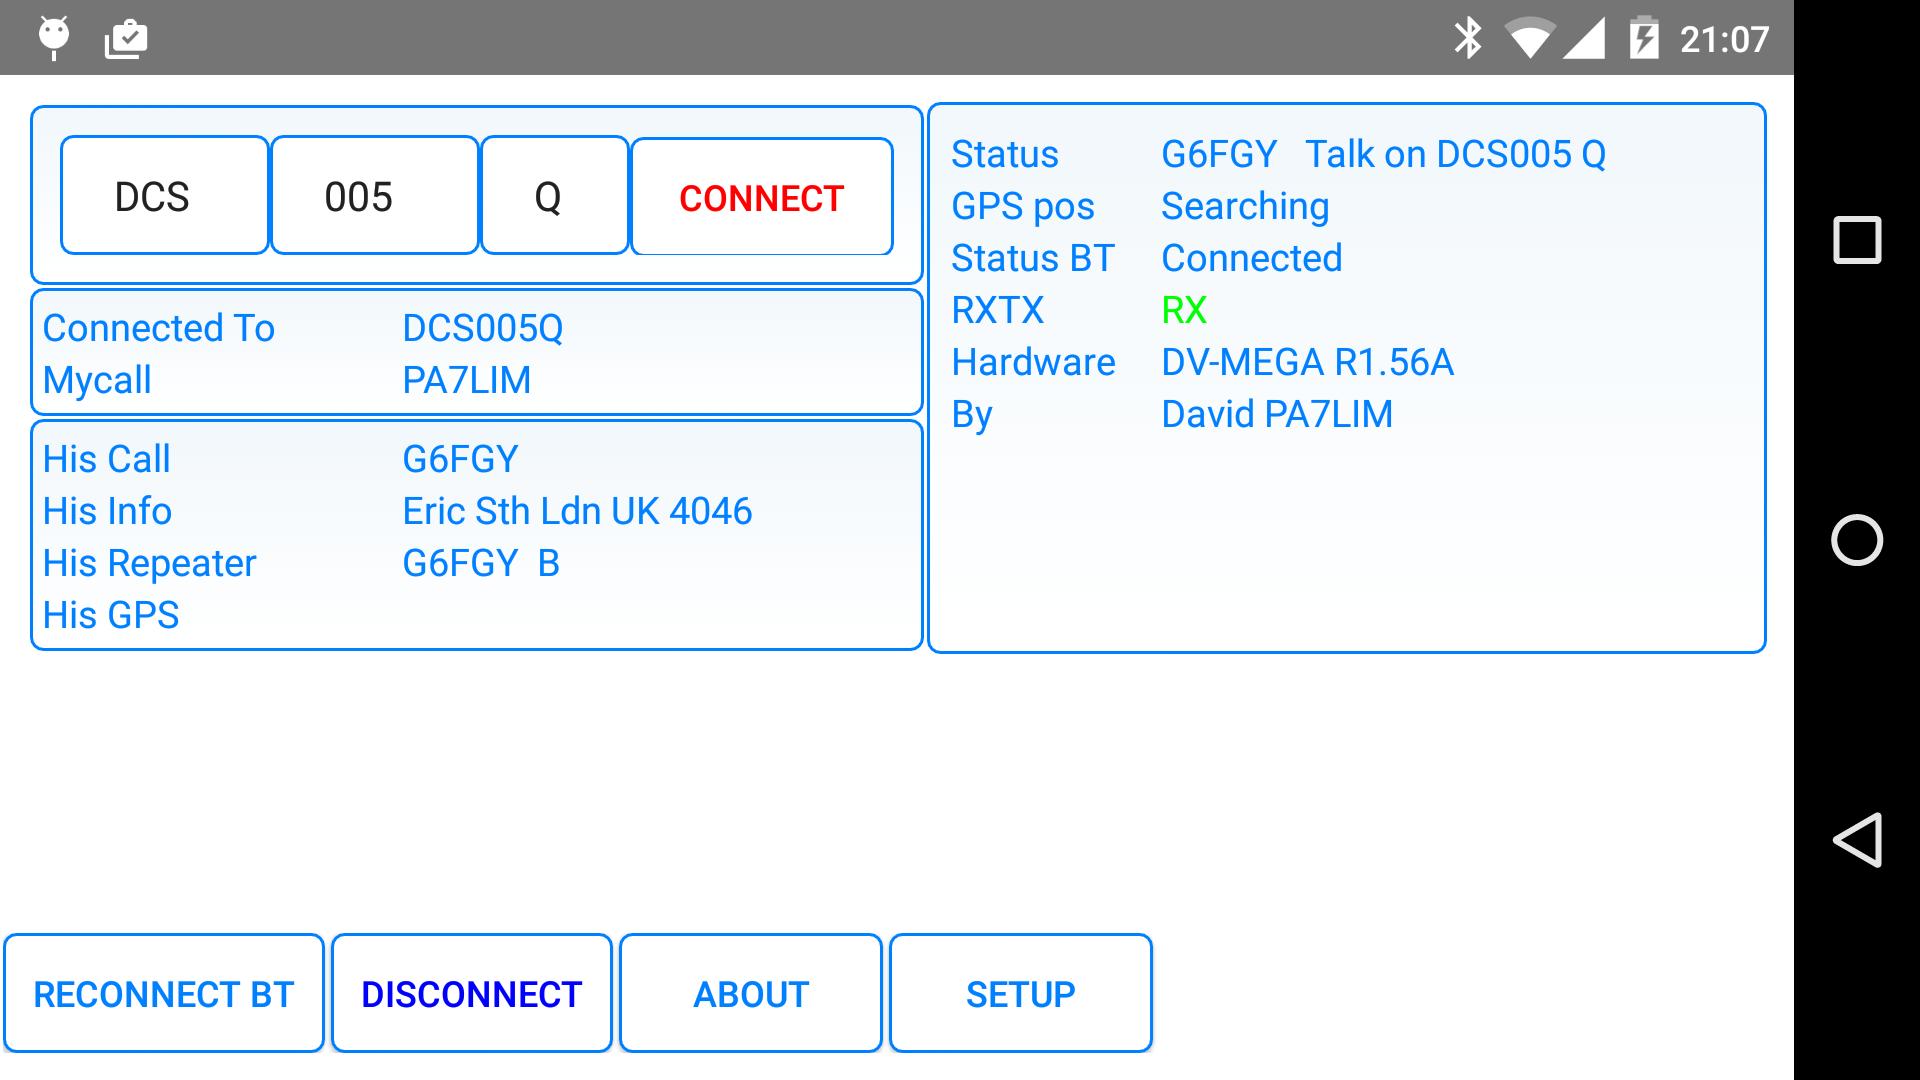Tap the 21:07 clock in status bar
This screenshot has width=1920, height=1080.
coord(1725,39)
